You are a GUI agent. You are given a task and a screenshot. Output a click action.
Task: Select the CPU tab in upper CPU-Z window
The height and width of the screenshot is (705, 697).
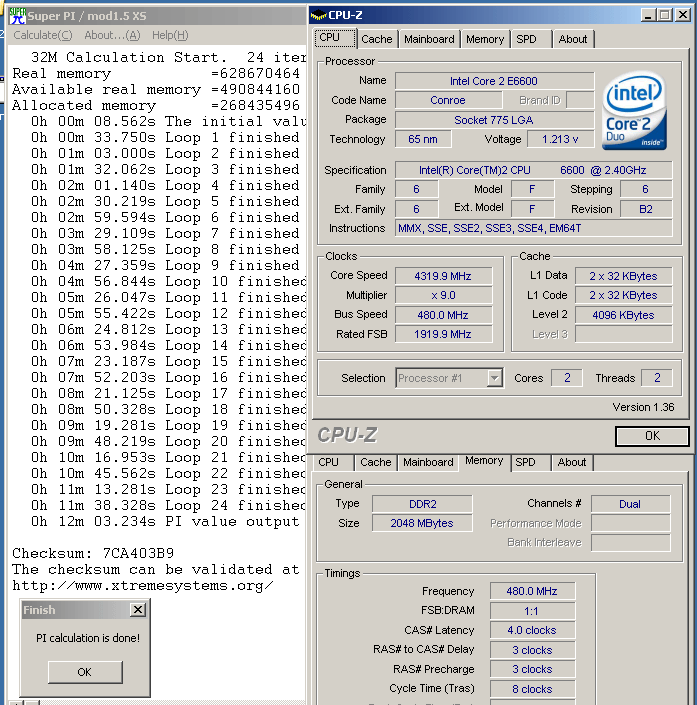[335, 38]
